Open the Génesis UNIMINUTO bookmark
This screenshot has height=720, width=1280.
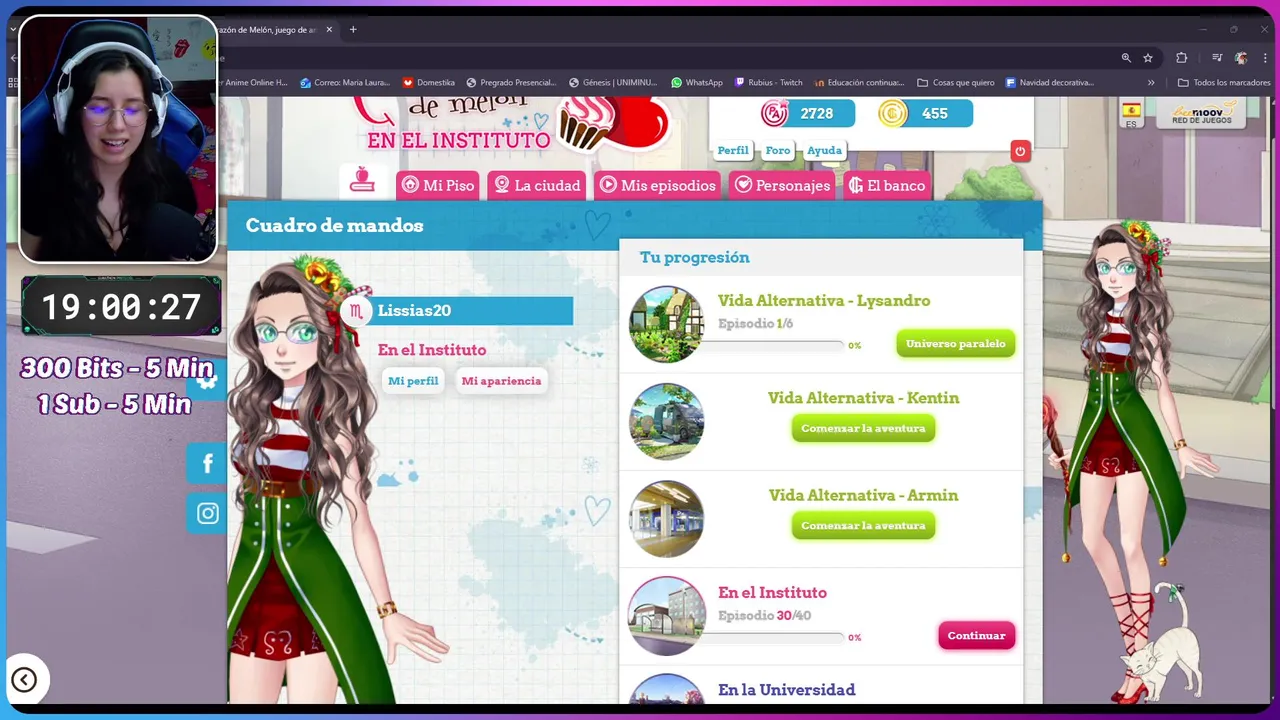point(614,83)
